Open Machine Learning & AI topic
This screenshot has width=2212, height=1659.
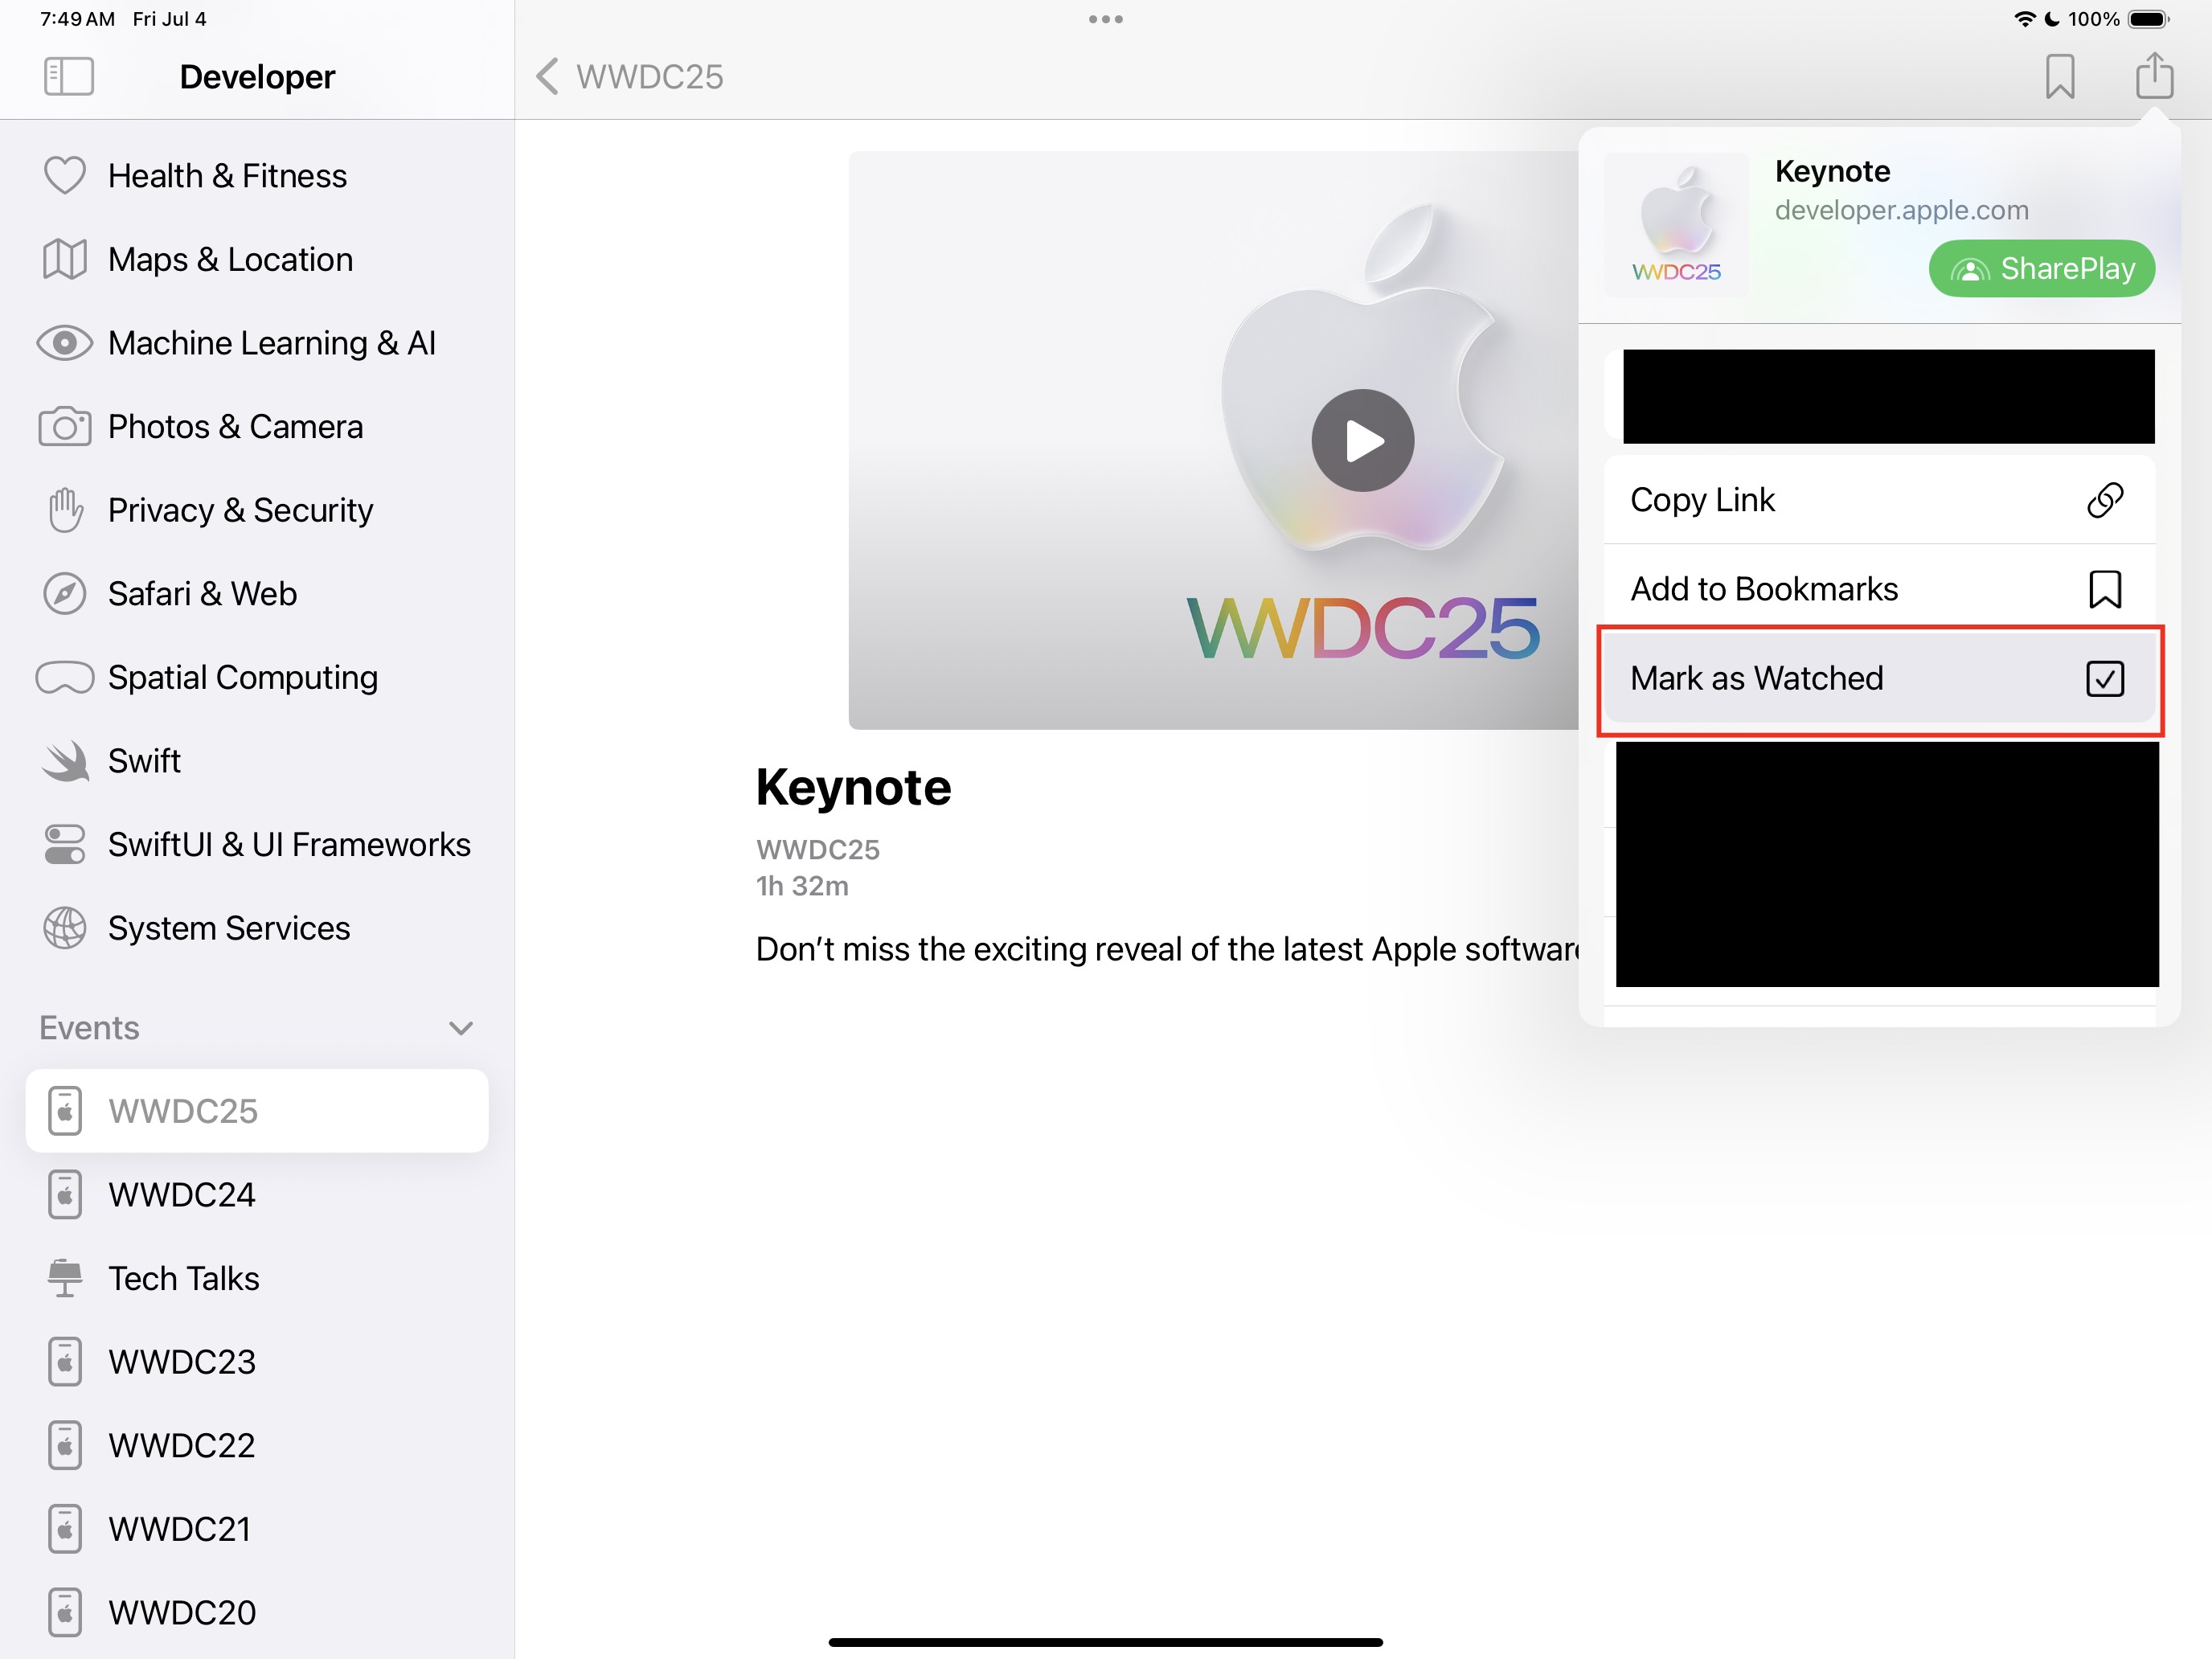click(257, 343)
